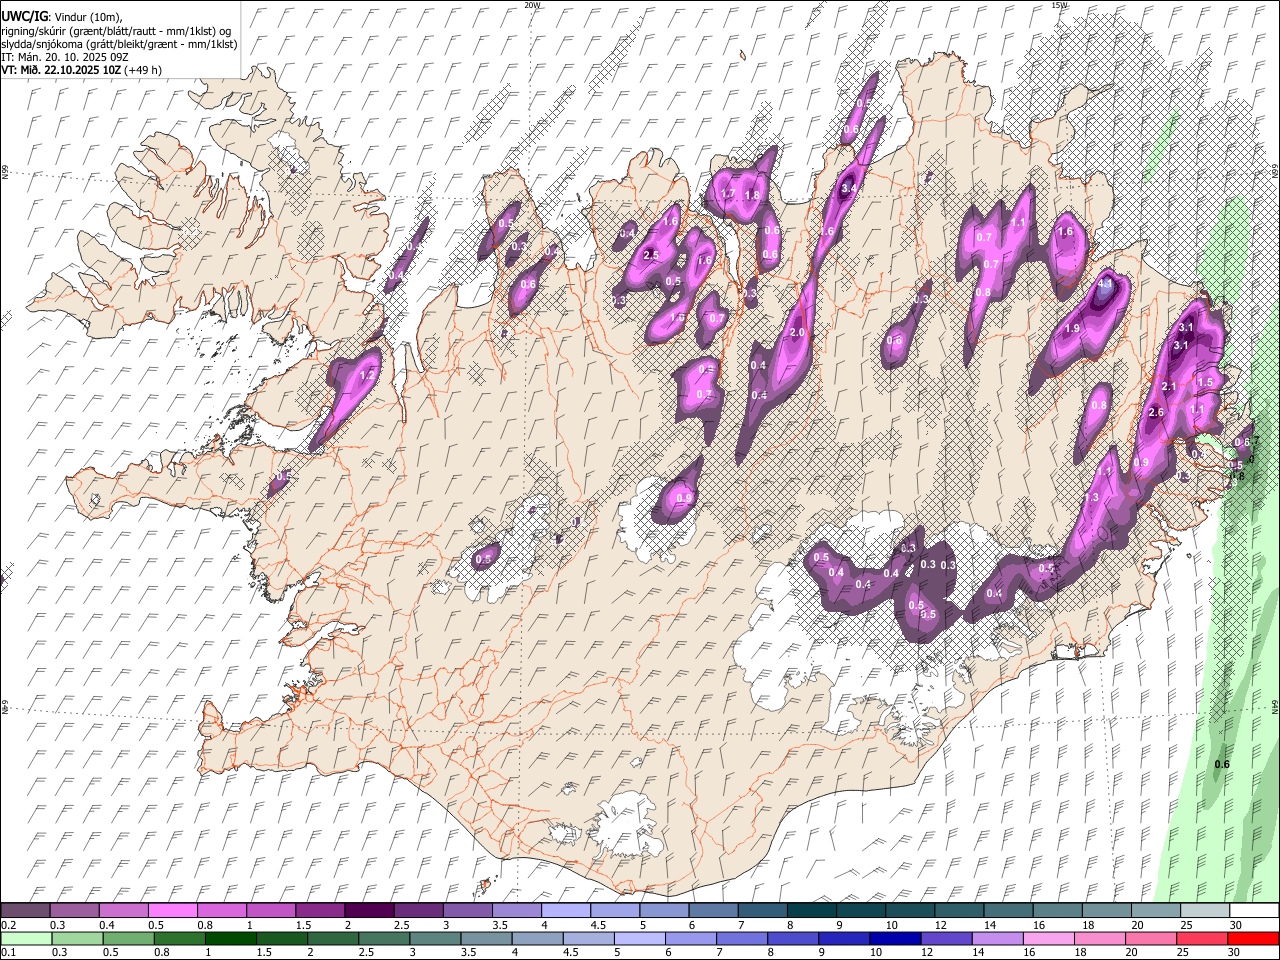This screenshot has height=960, width=1280.
Task: Click the snow legend swatch between 0.2 and 0.3
Action: point(25,911)
